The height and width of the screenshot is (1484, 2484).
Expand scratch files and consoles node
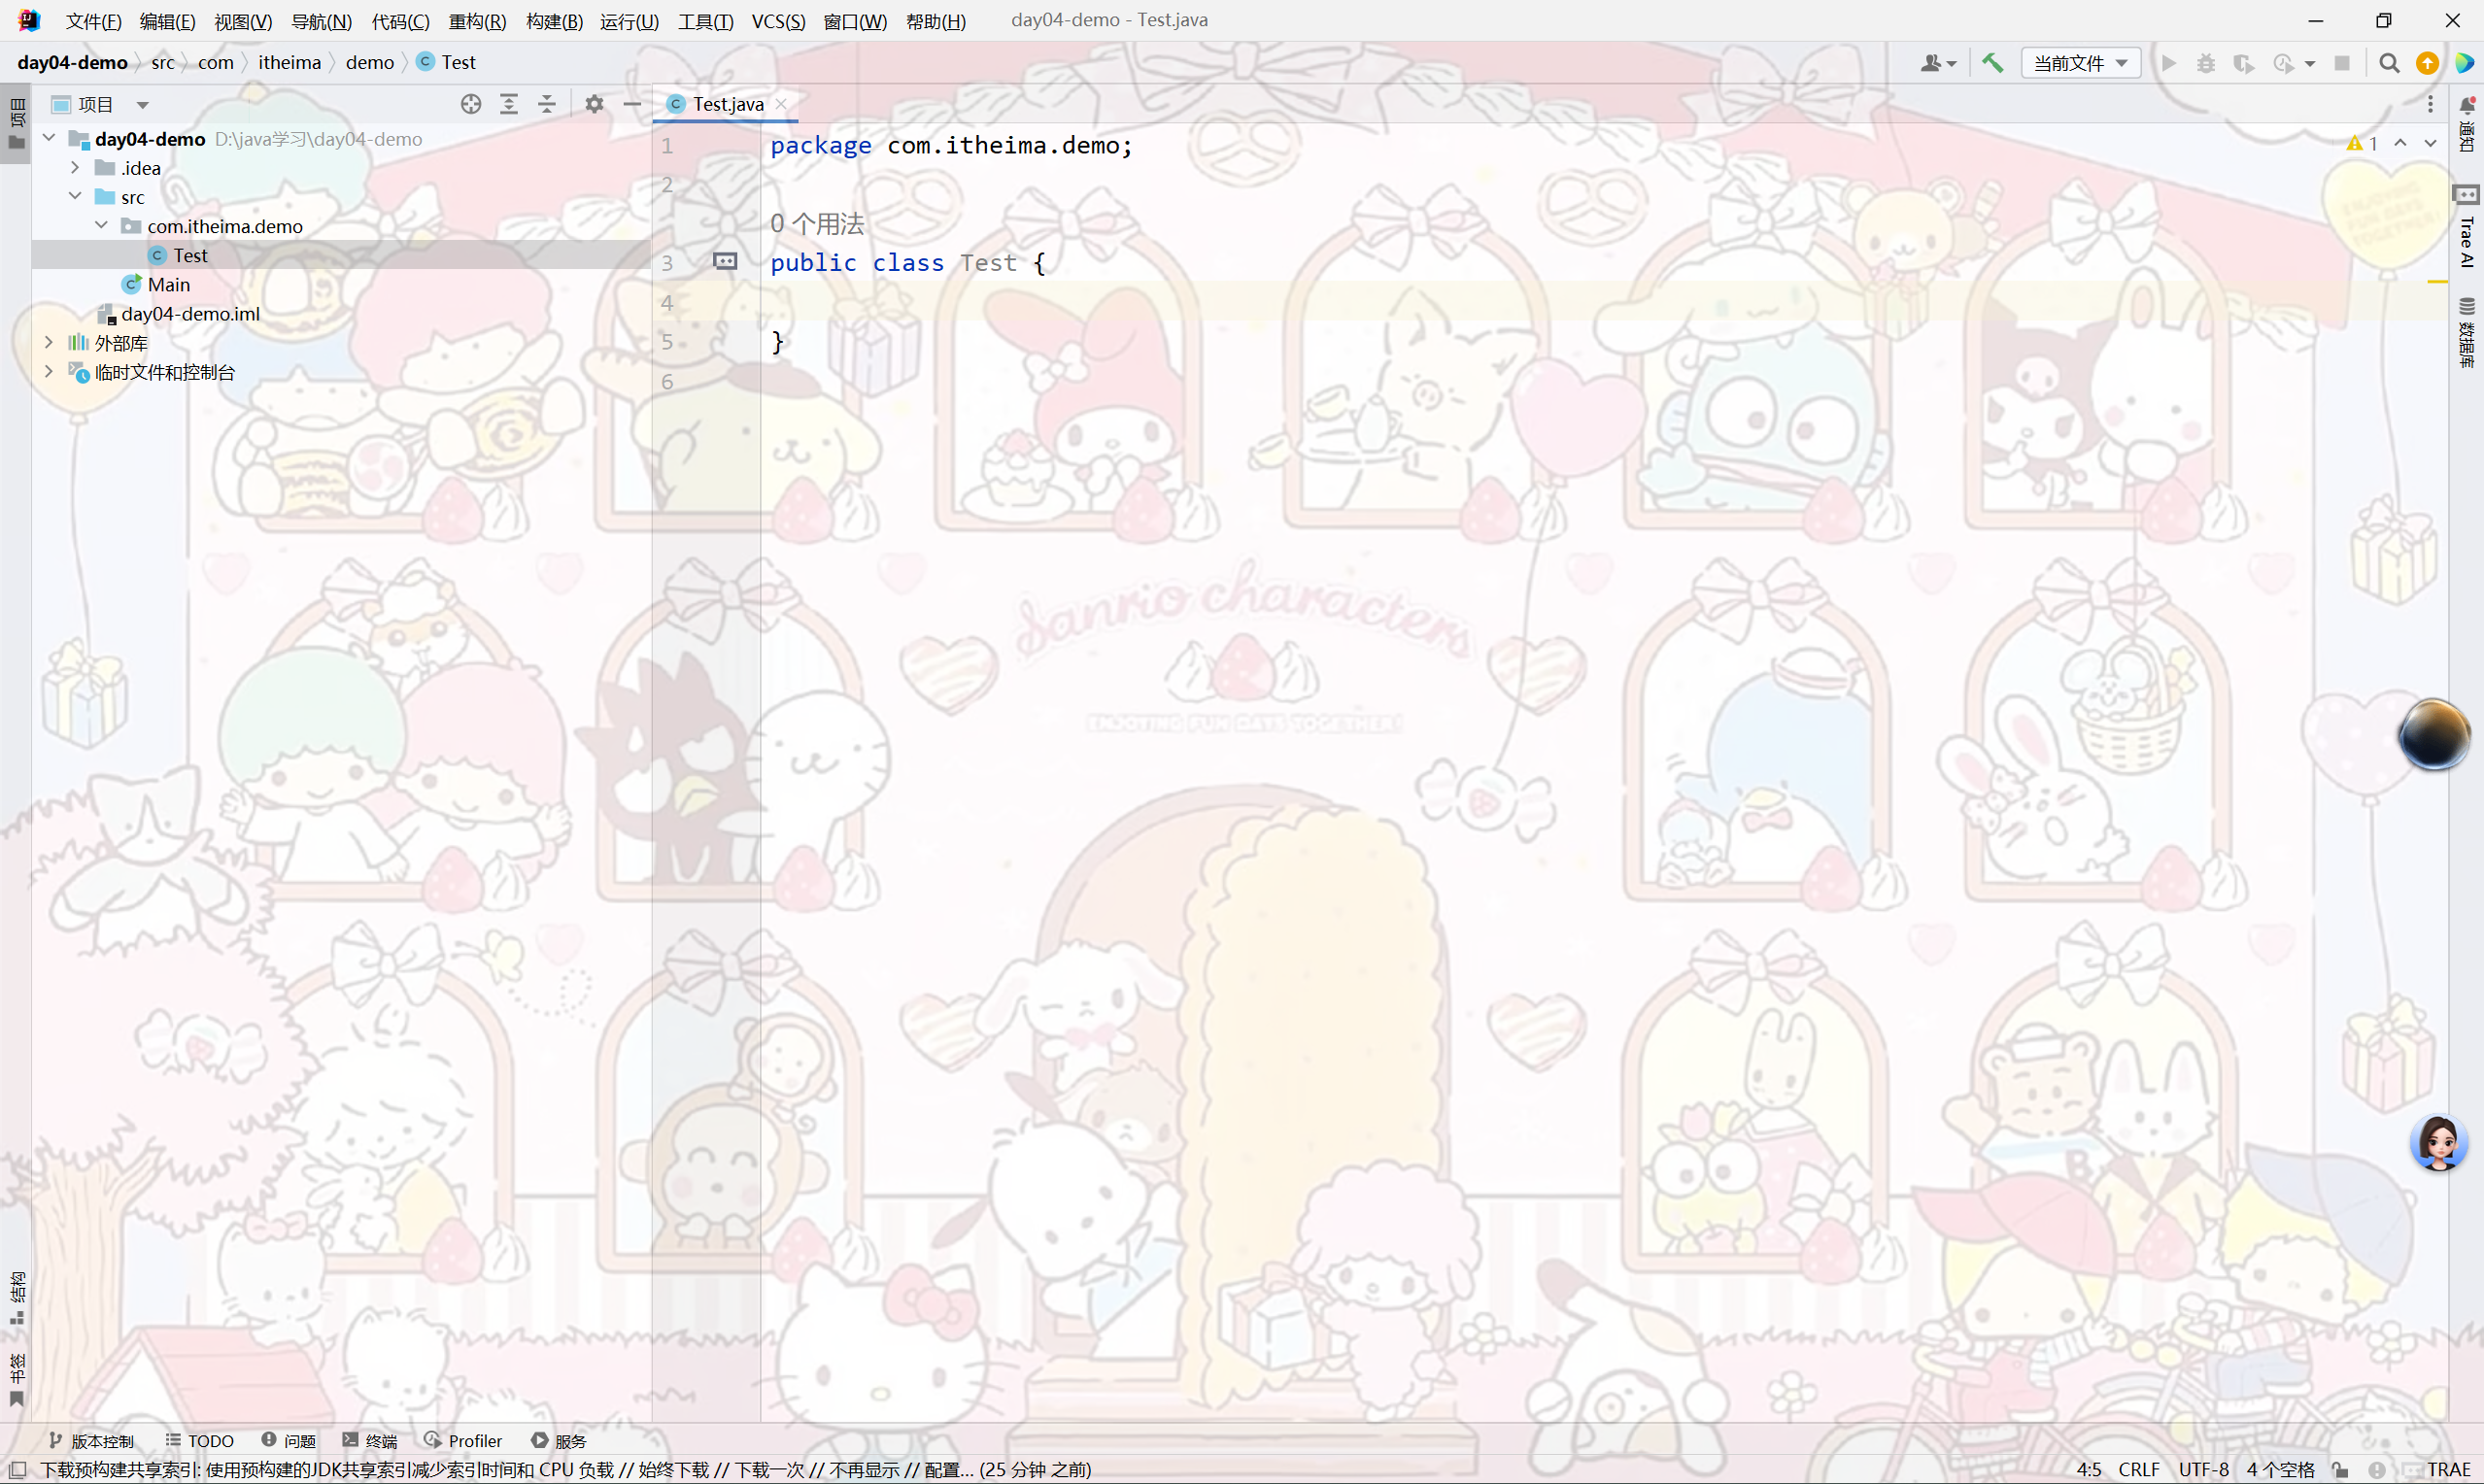click(x=49, y=371)
